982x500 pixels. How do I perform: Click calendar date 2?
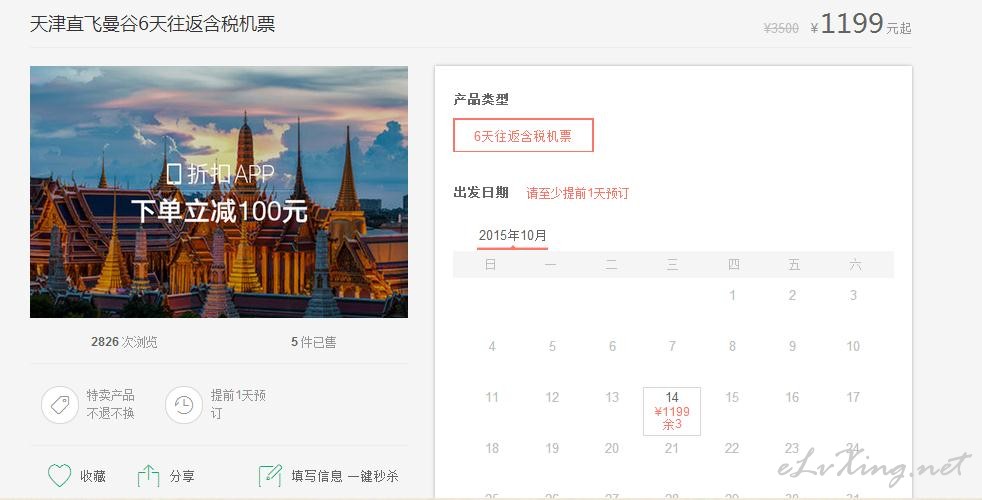tap(792, 295)
